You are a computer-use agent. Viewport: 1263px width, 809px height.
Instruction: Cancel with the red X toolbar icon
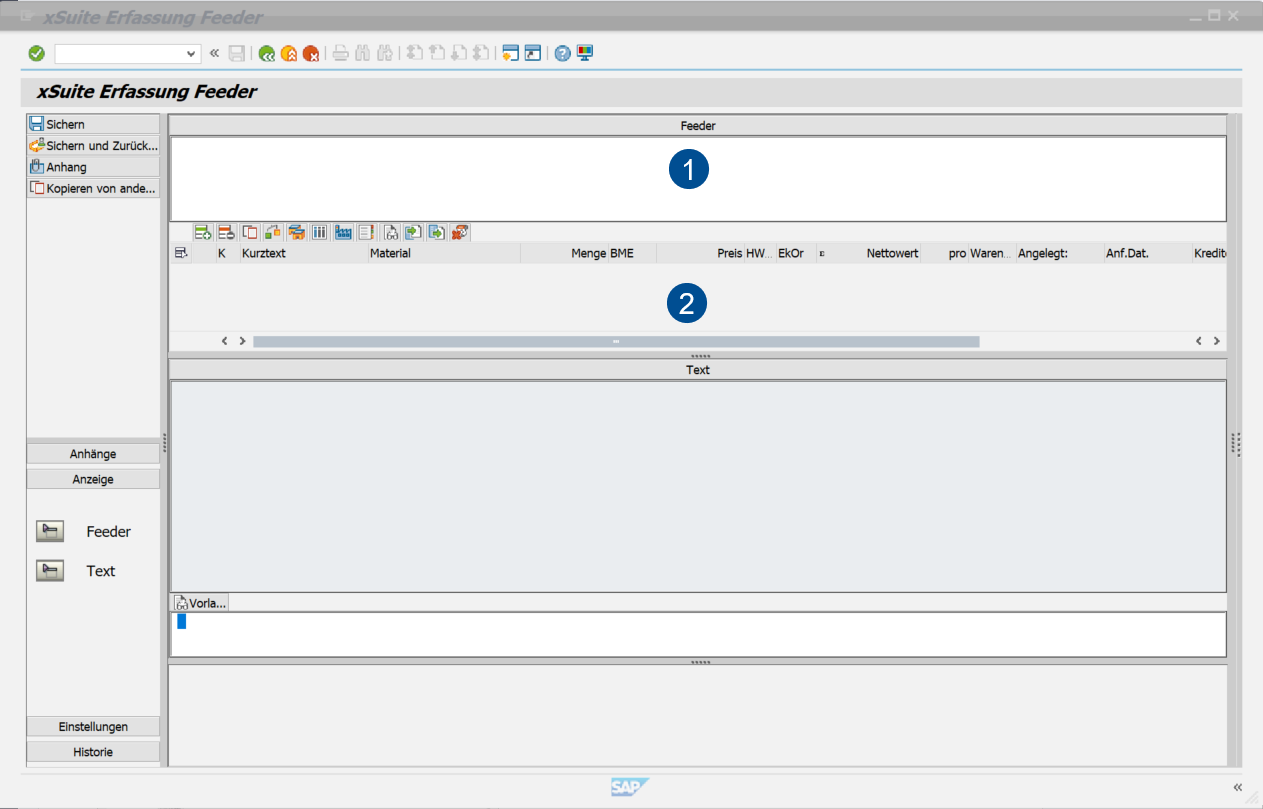click(x=310, y=53)
